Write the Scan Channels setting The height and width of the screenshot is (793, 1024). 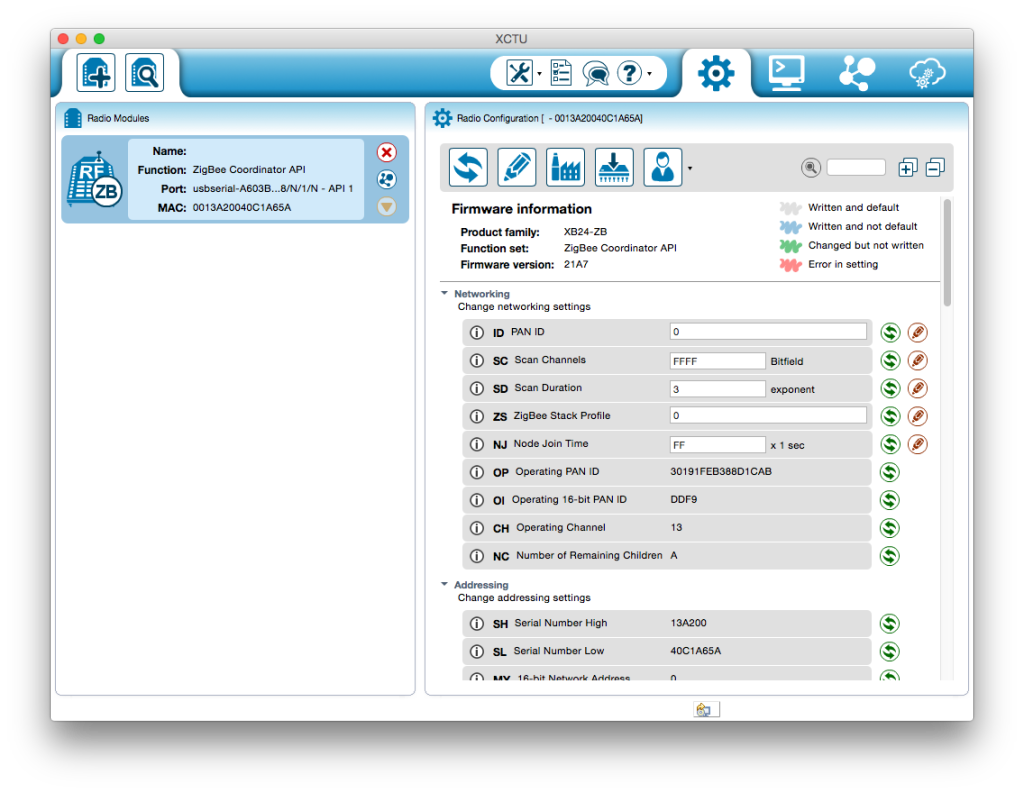click(x=917, y=360)
